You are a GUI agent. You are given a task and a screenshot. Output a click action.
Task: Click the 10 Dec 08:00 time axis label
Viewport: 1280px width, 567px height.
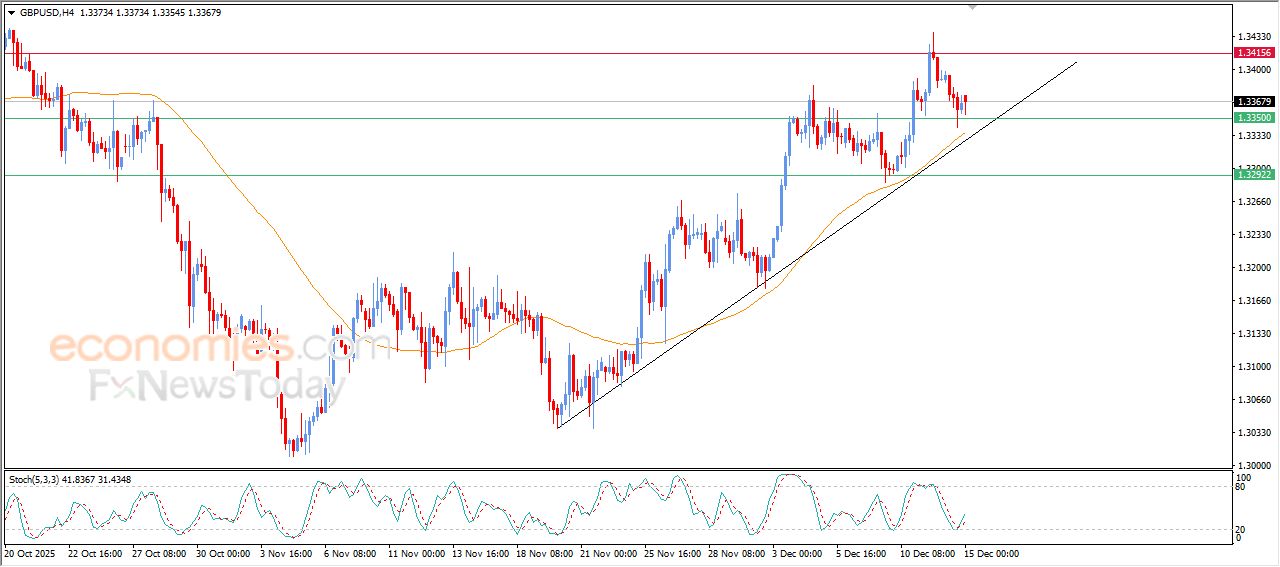[925, 553]
